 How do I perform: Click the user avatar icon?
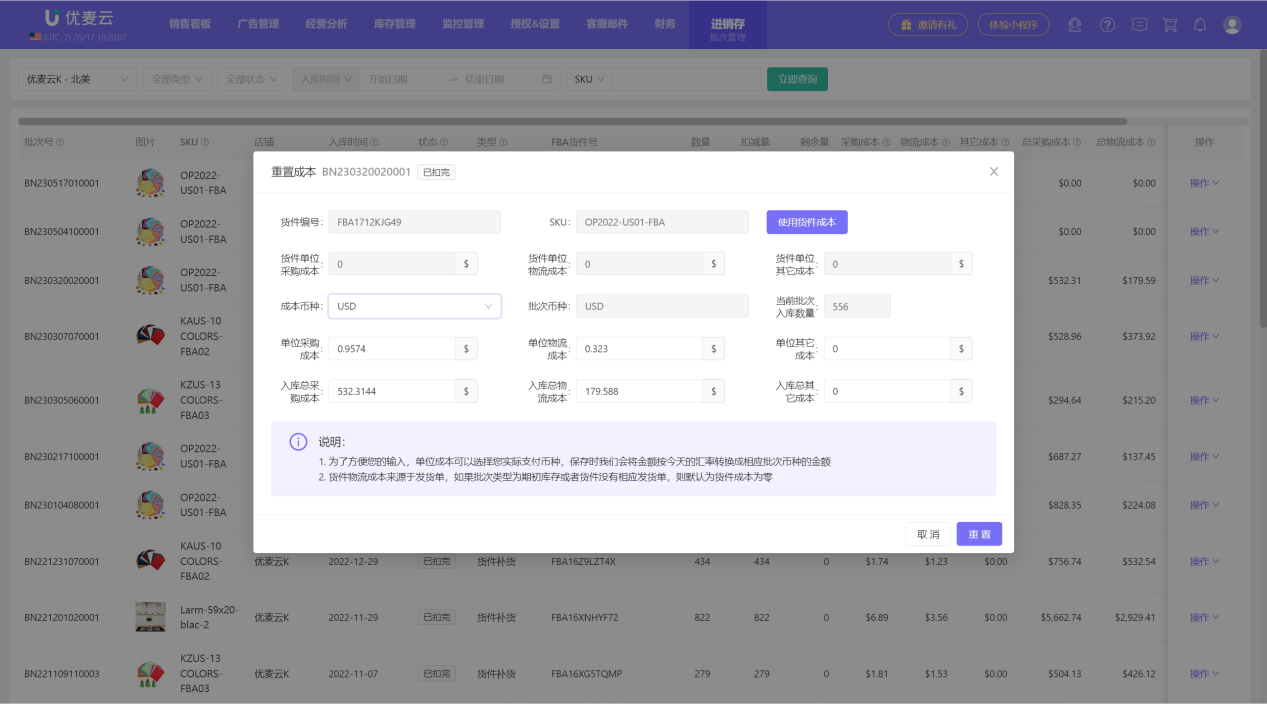pos(1232,25)
